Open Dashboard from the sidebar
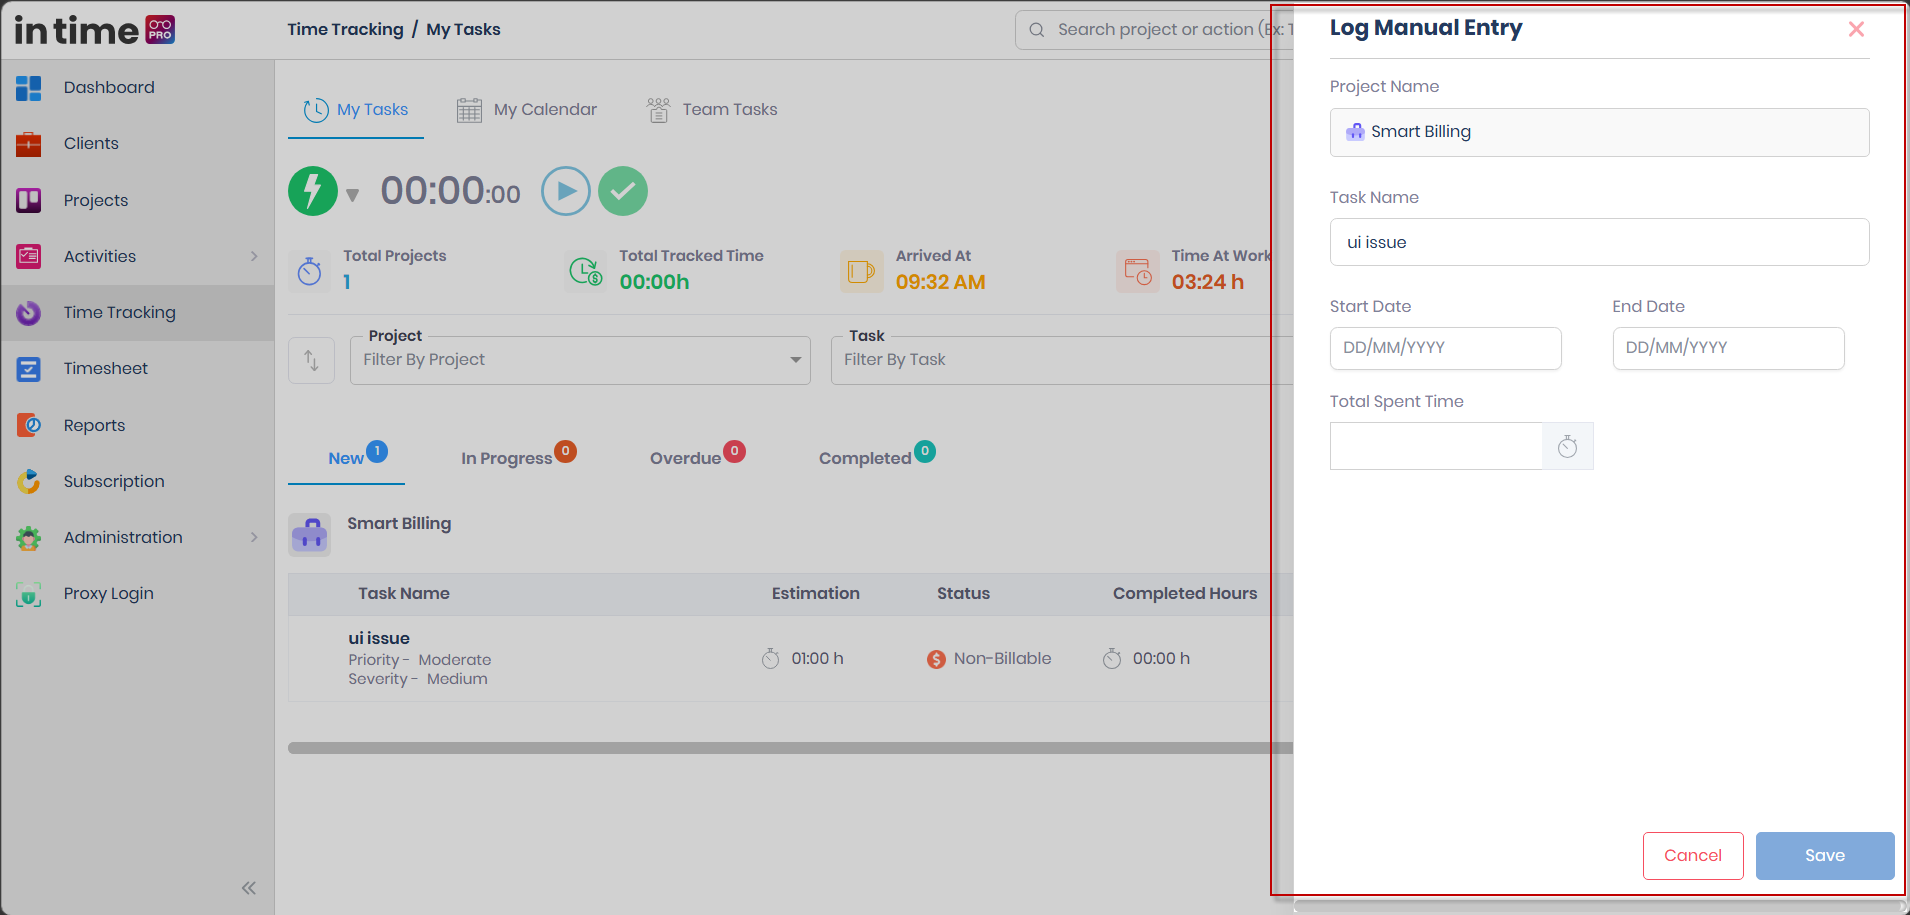1910x915 pixels. [108, 88]
